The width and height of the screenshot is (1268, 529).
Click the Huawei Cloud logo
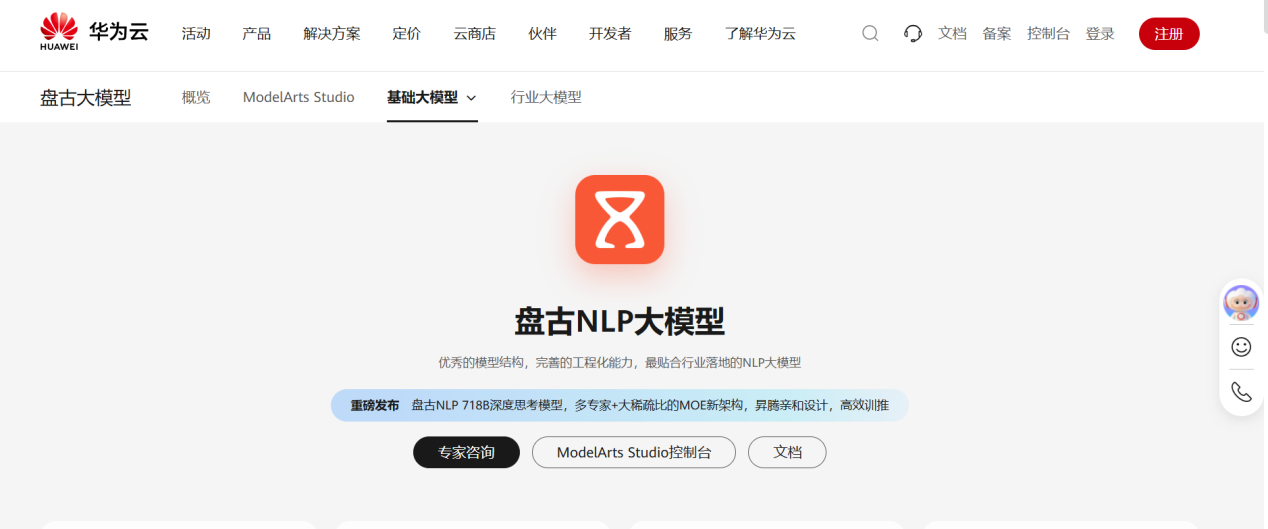click(x=94, y=32)
